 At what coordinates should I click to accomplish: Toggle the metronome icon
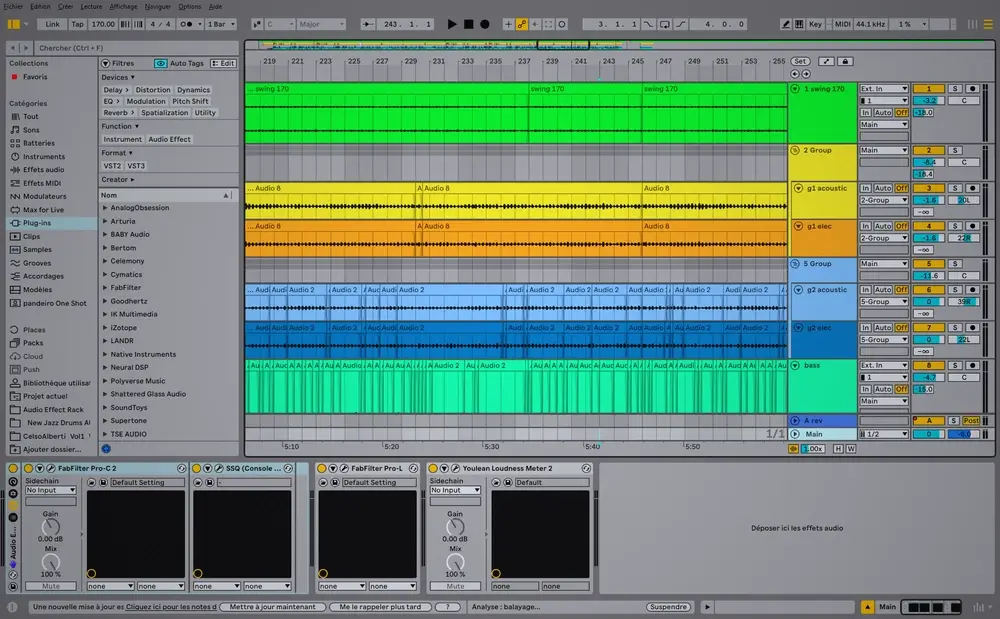187,24
